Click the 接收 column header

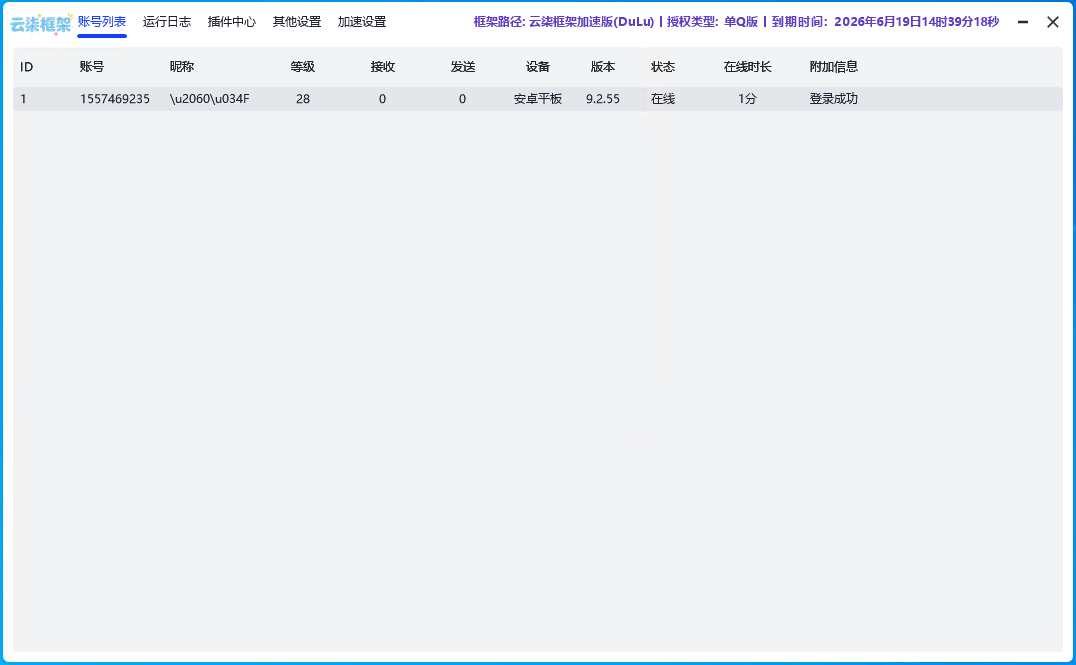point(383,67)
